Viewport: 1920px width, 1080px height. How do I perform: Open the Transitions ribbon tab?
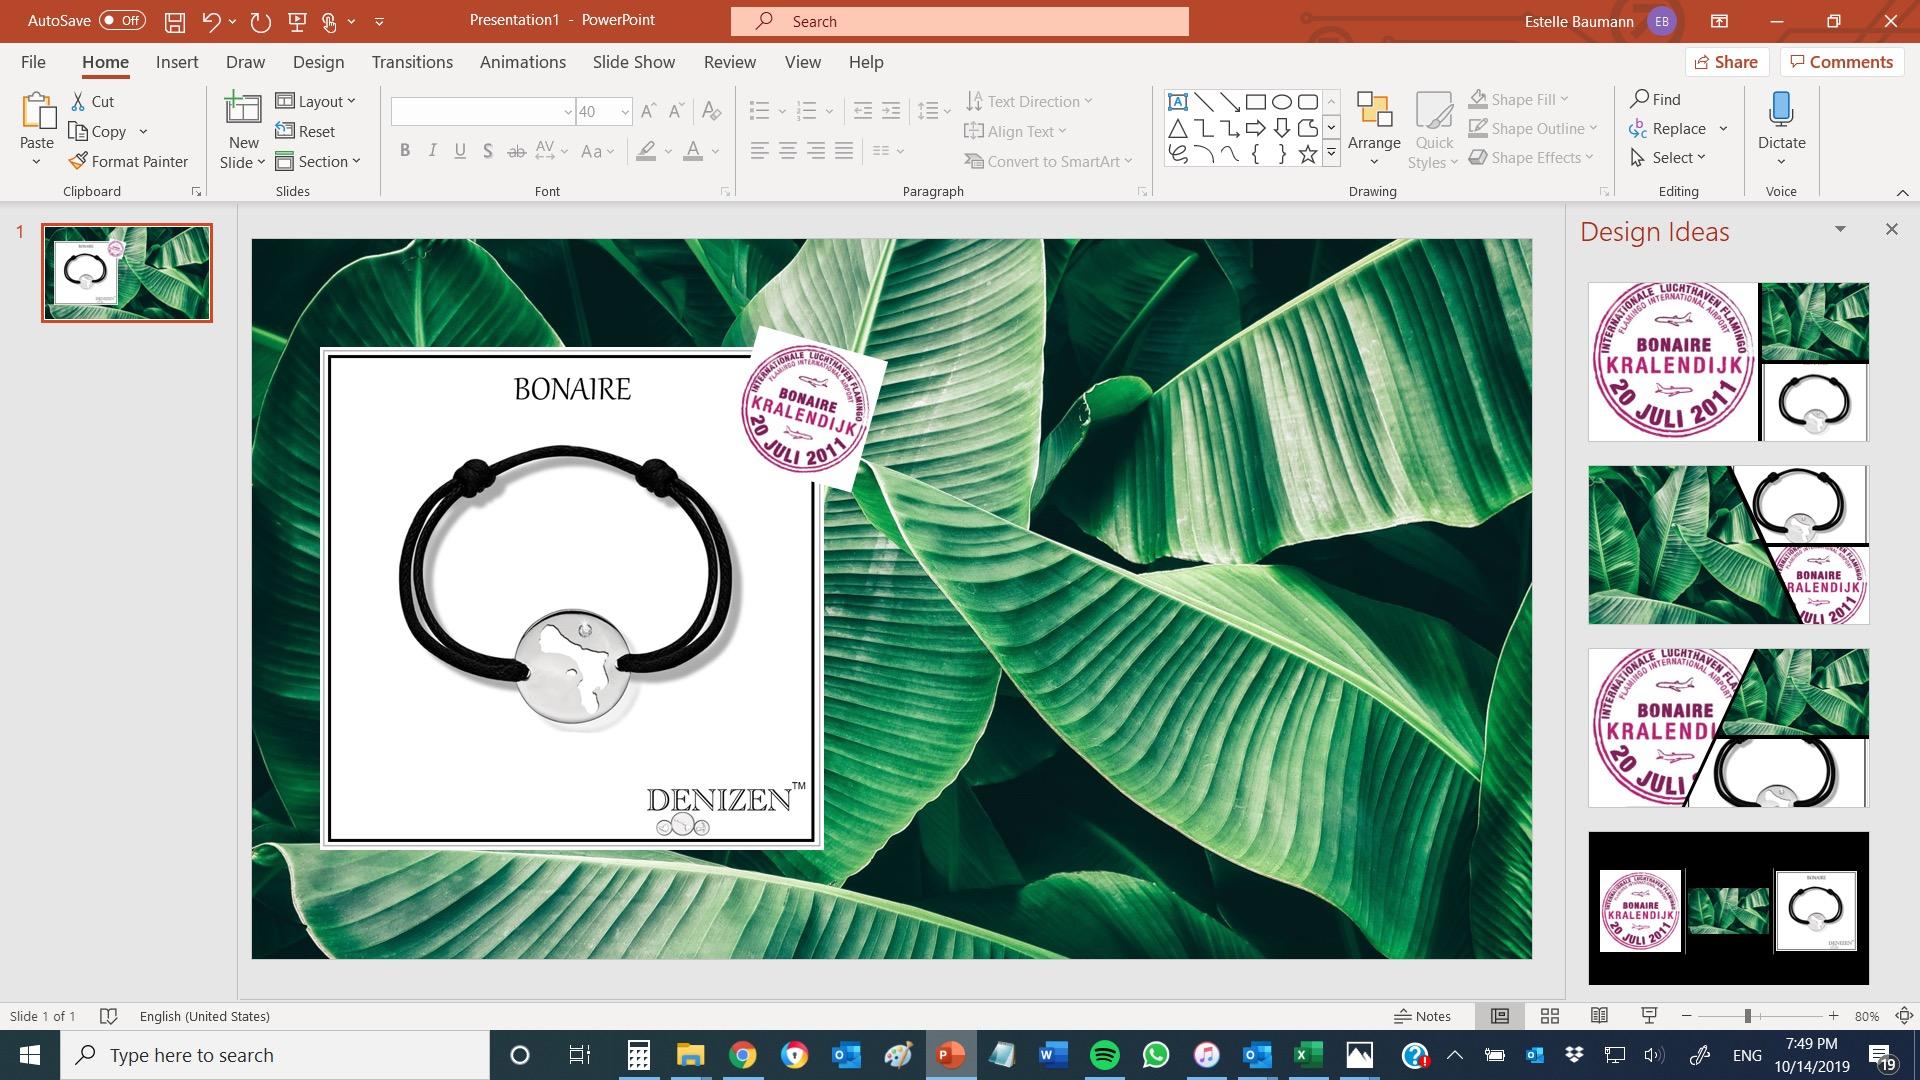[x=412, y=62]
